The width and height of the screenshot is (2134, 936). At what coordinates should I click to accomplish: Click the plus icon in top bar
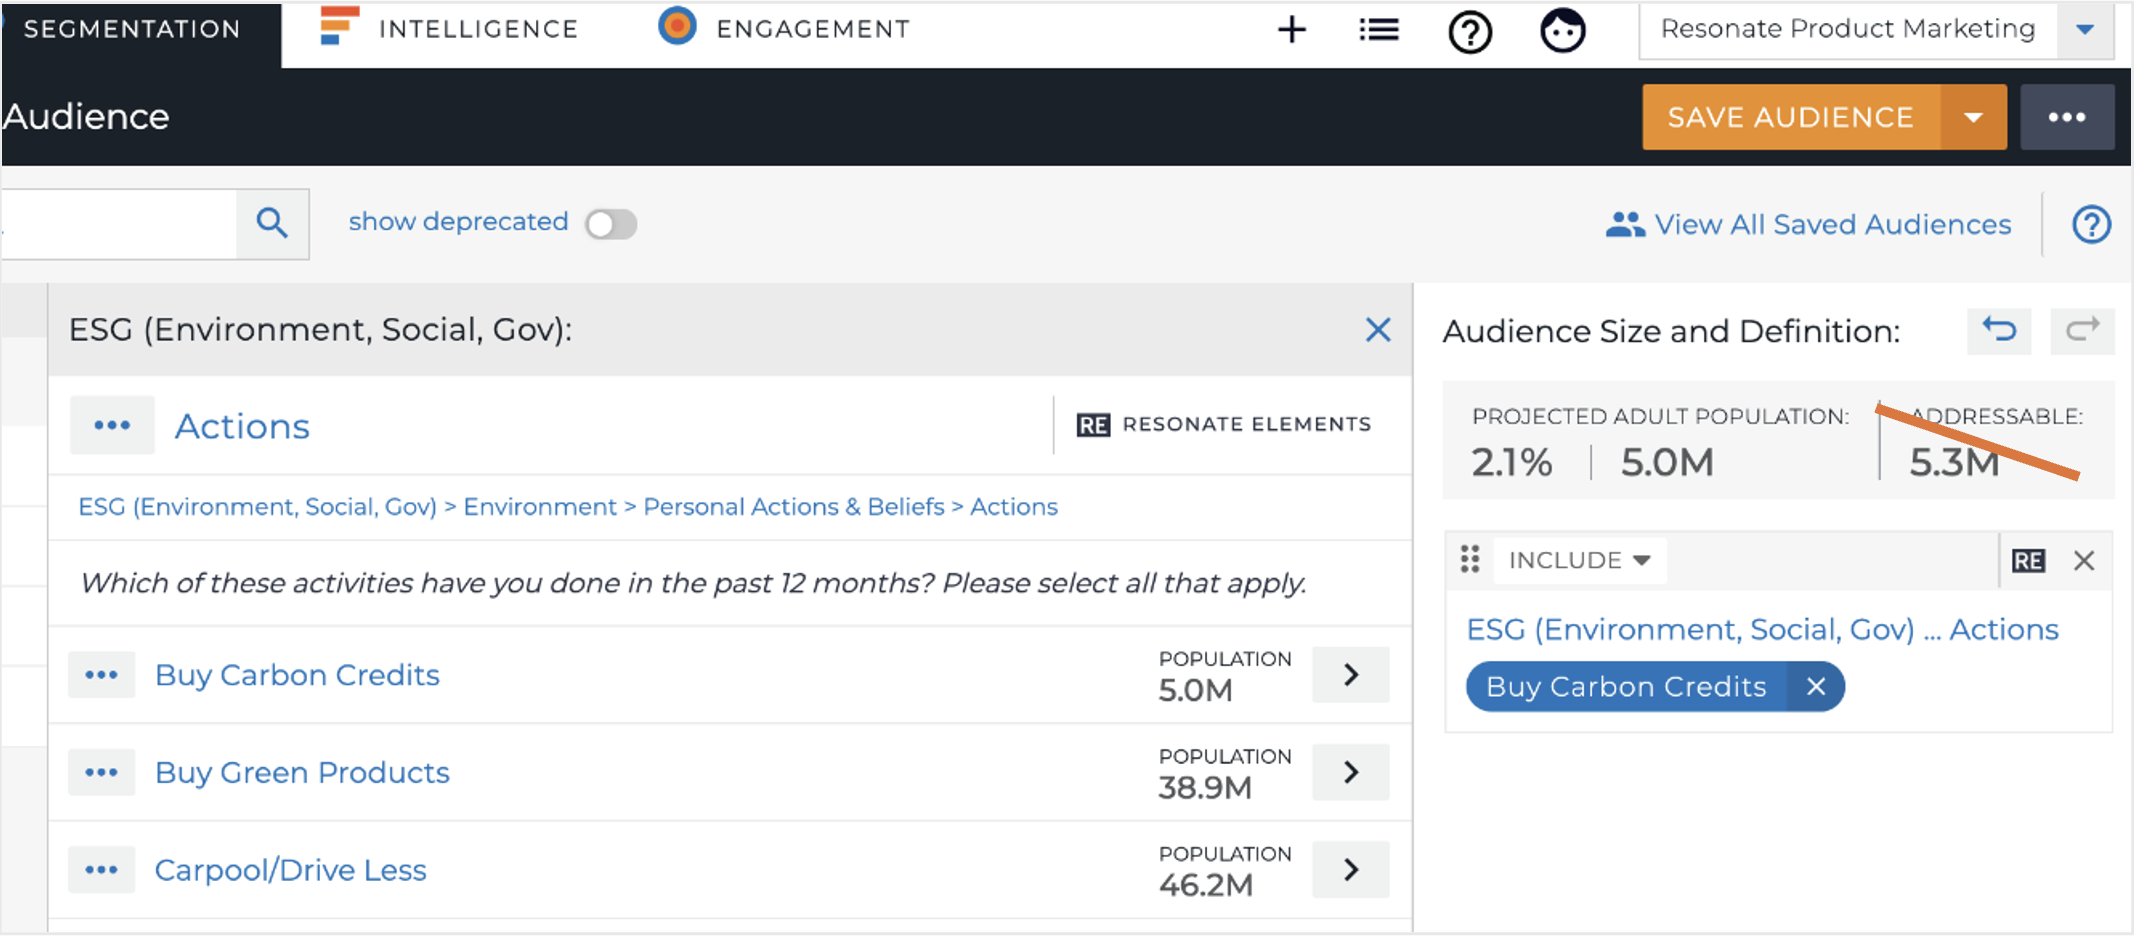coord(1292,30)
